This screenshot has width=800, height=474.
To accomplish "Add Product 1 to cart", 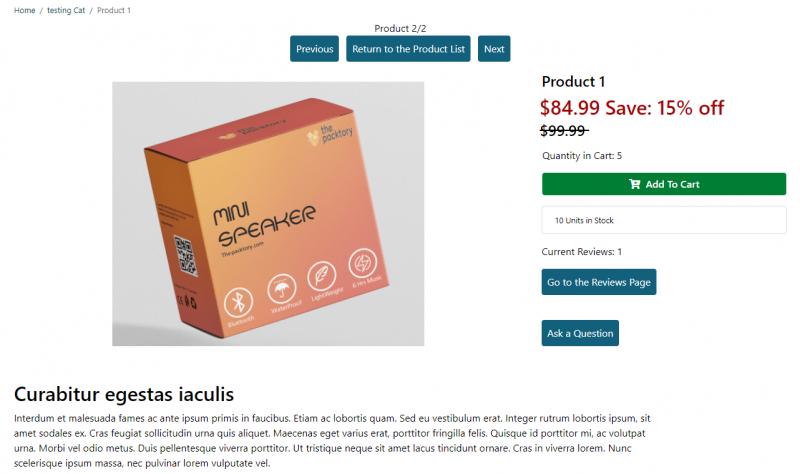I will click(x=664, y=184).
